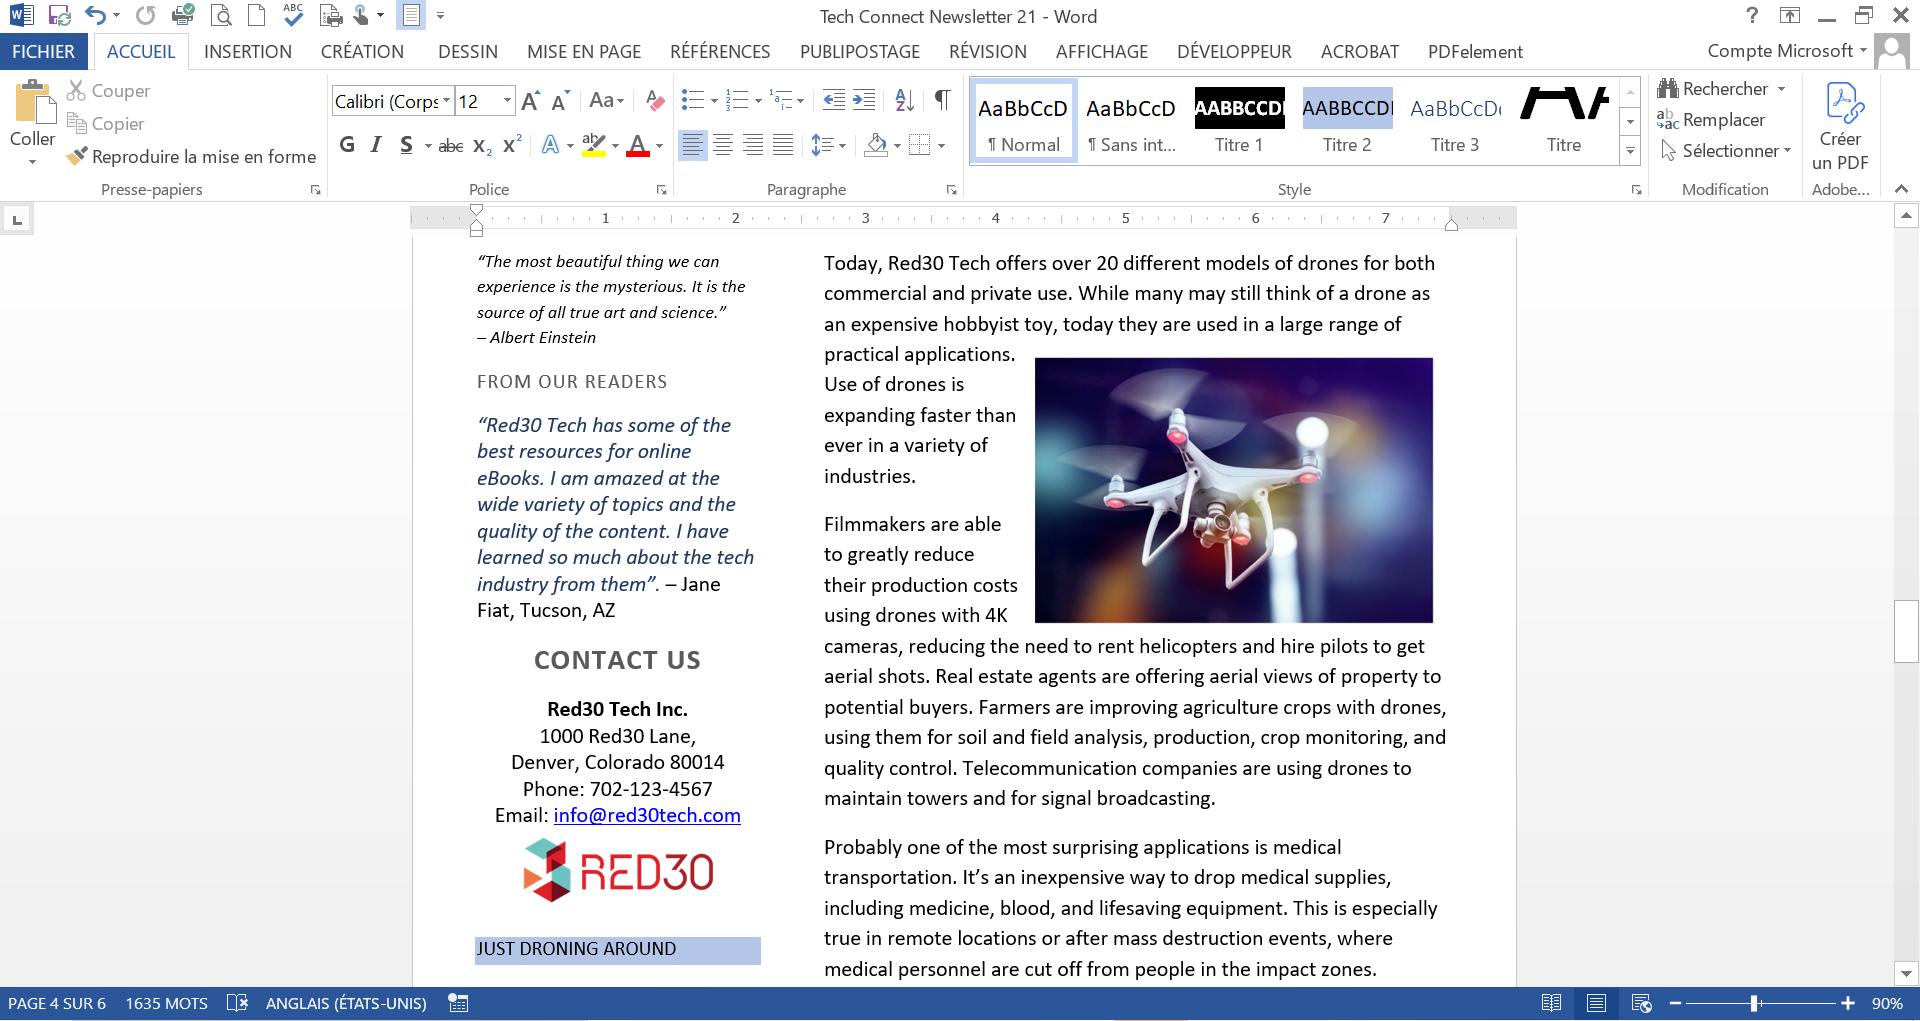
Task: Toggle strikethrough abc formatting
Action: (451, 146)
